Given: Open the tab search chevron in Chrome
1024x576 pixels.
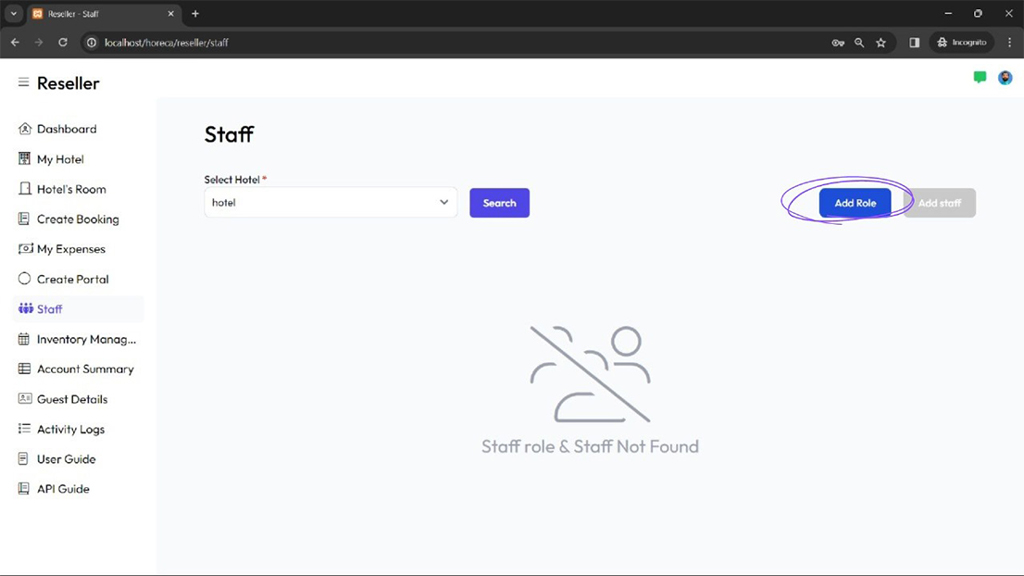Looking at the screenshot, I should point(14,14).
